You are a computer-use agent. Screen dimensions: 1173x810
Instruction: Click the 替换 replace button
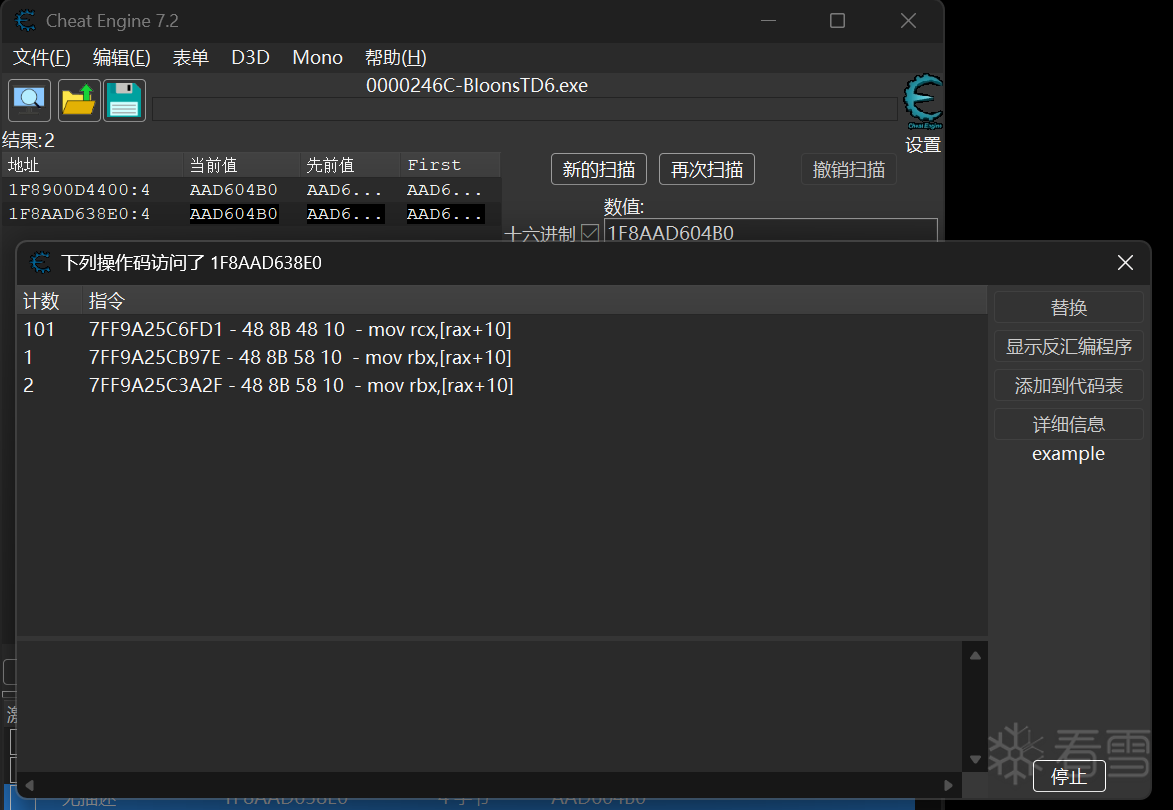coord(1068,307)
